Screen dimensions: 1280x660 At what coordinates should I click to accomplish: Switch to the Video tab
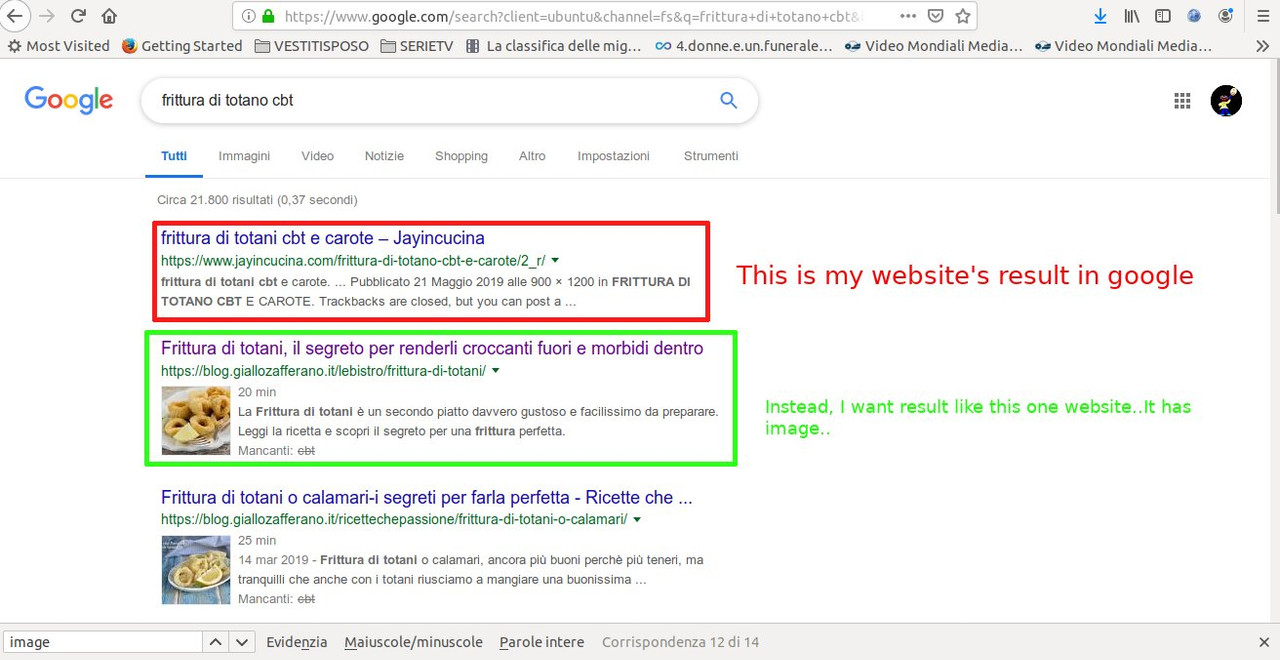pyautogui.click(x=318, y=156)
